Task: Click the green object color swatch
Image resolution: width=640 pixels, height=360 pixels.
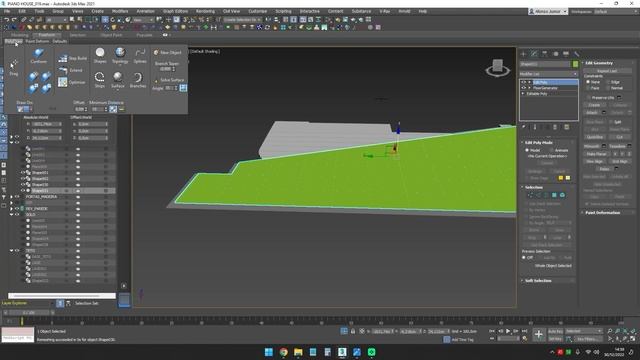Action: [x=576, y=64]
